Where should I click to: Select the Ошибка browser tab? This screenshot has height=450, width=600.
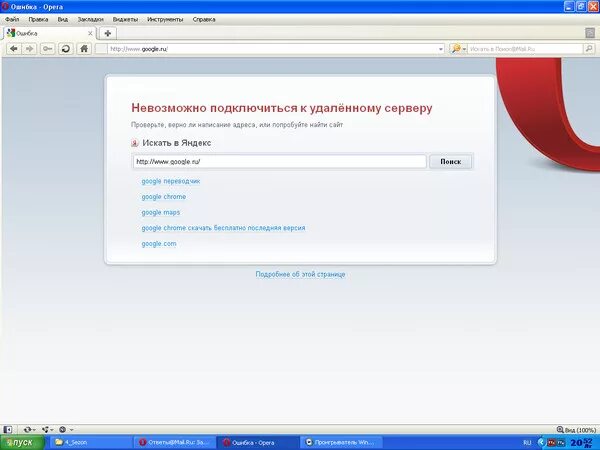[50, 33]
